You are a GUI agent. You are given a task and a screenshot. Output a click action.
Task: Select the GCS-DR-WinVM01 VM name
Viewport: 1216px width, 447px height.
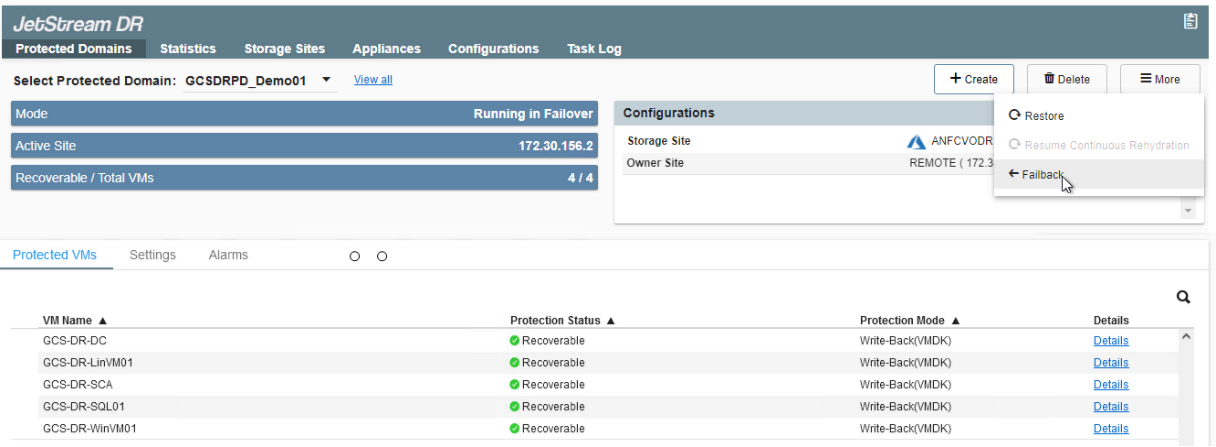point(89,429)
